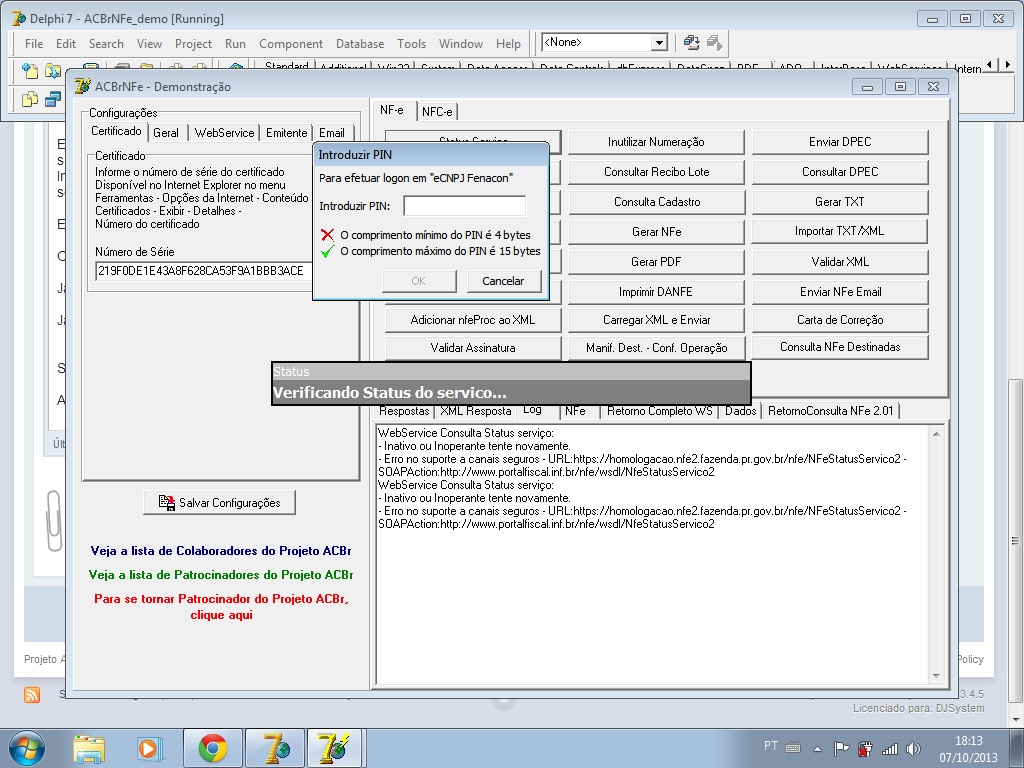Viewport: 1024px width, 768px height.
Task: Click the Gerar PDF button
Action: tap(656, 262)
